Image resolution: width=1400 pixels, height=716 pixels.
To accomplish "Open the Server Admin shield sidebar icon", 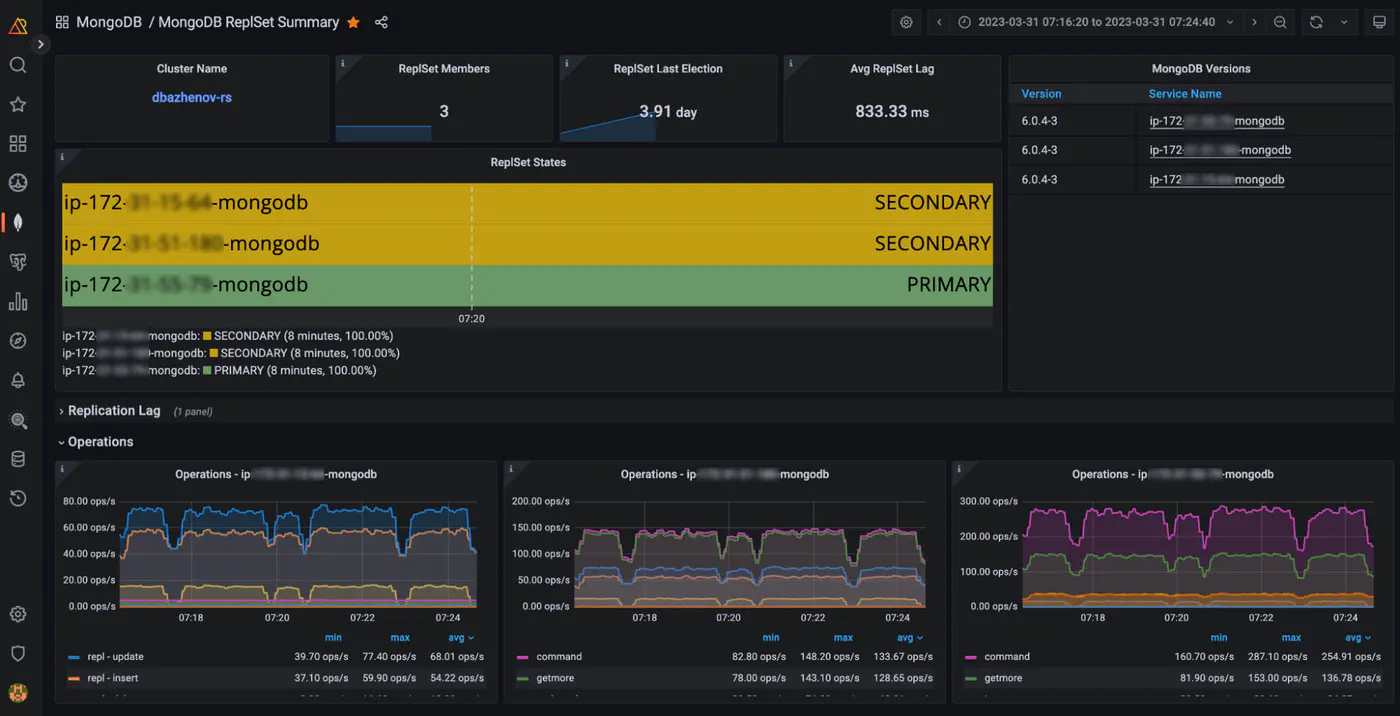I will tap(17, 653).
